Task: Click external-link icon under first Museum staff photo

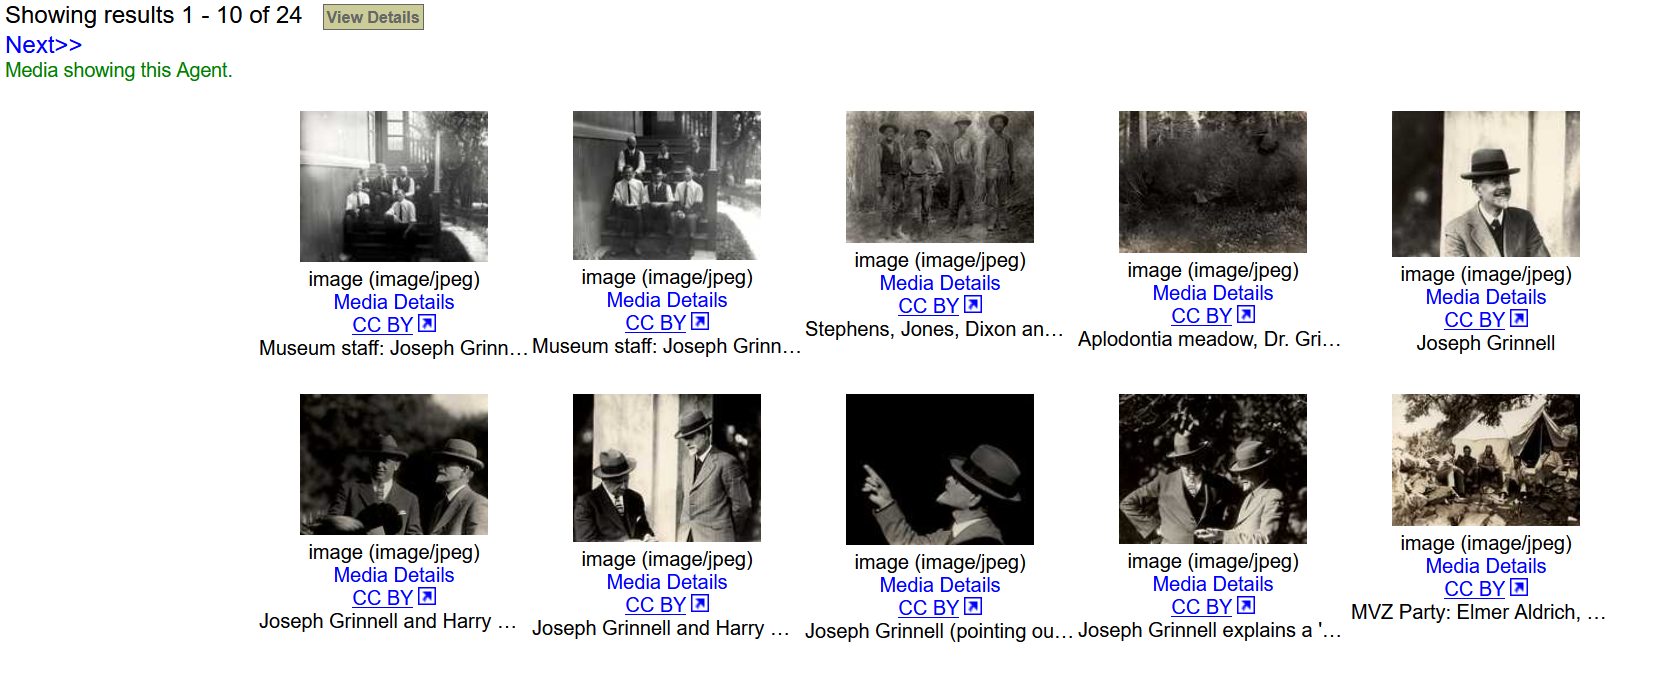Action: click(427, 324)
